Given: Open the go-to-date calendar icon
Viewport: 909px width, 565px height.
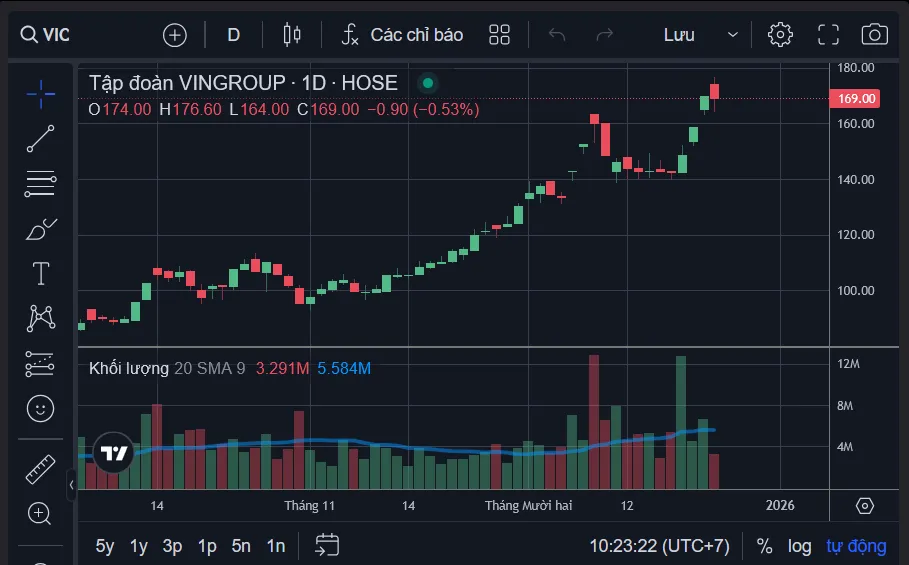Looking at the screenshot, I should pyautogui.click(x=327, y=545).
